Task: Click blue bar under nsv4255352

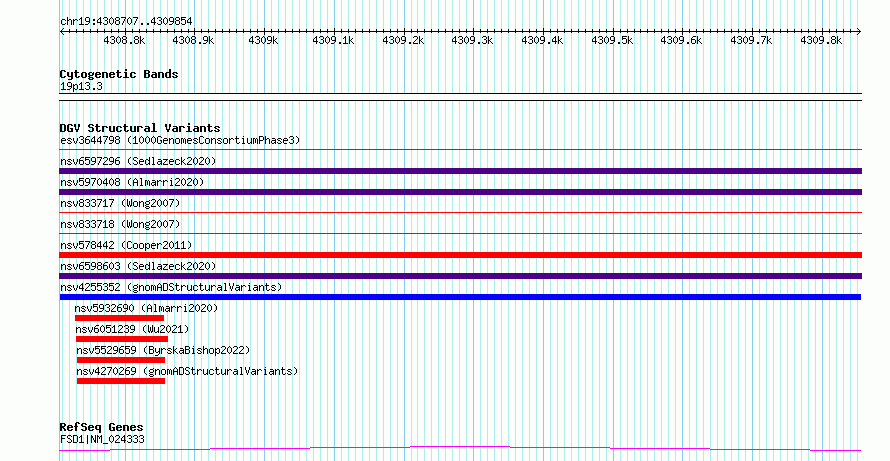Action: point(460,297)
